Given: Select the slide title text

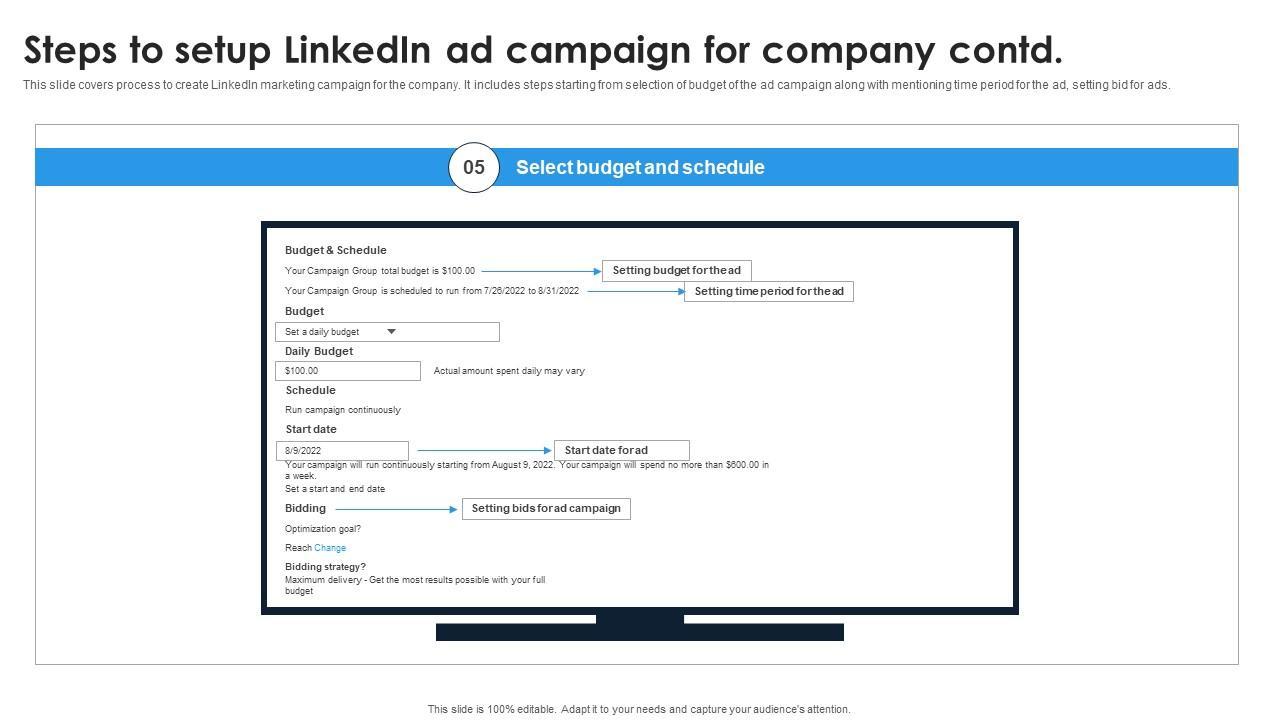Looking at the screenshot, I should 543,49.
